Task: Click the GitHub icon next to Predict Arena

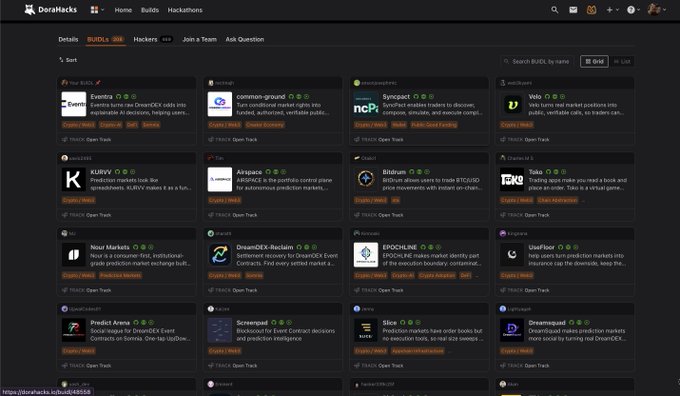Action: pos(136,323)
